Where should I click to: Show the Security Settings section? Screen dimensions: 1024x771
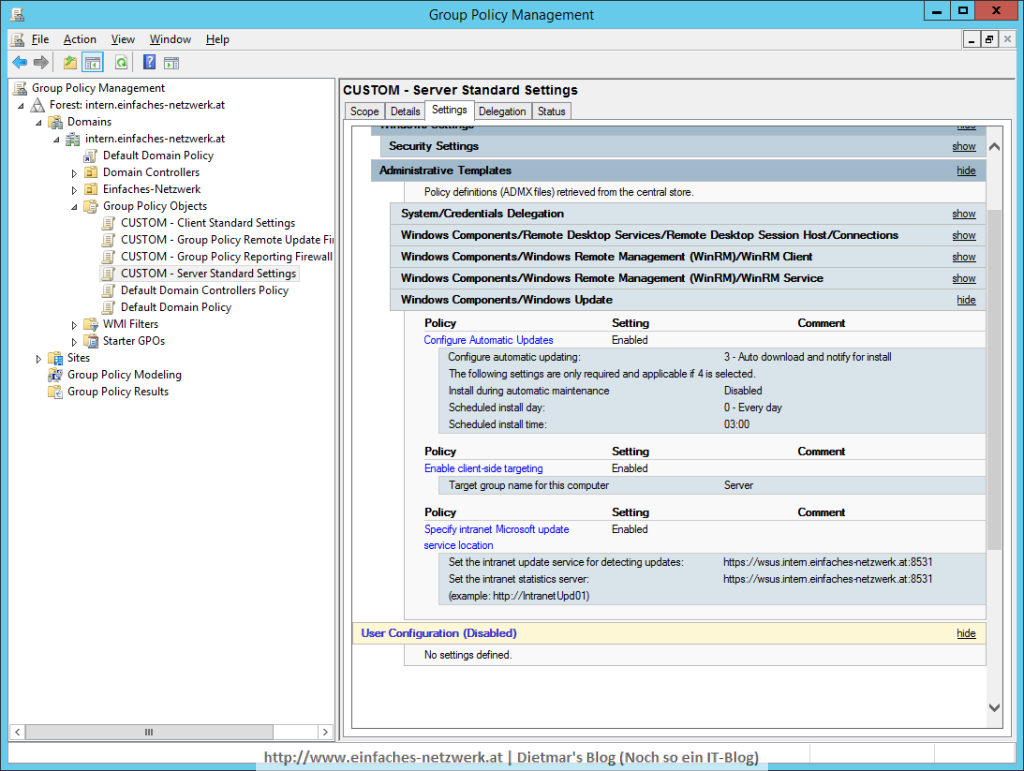[x=963, y=145]
